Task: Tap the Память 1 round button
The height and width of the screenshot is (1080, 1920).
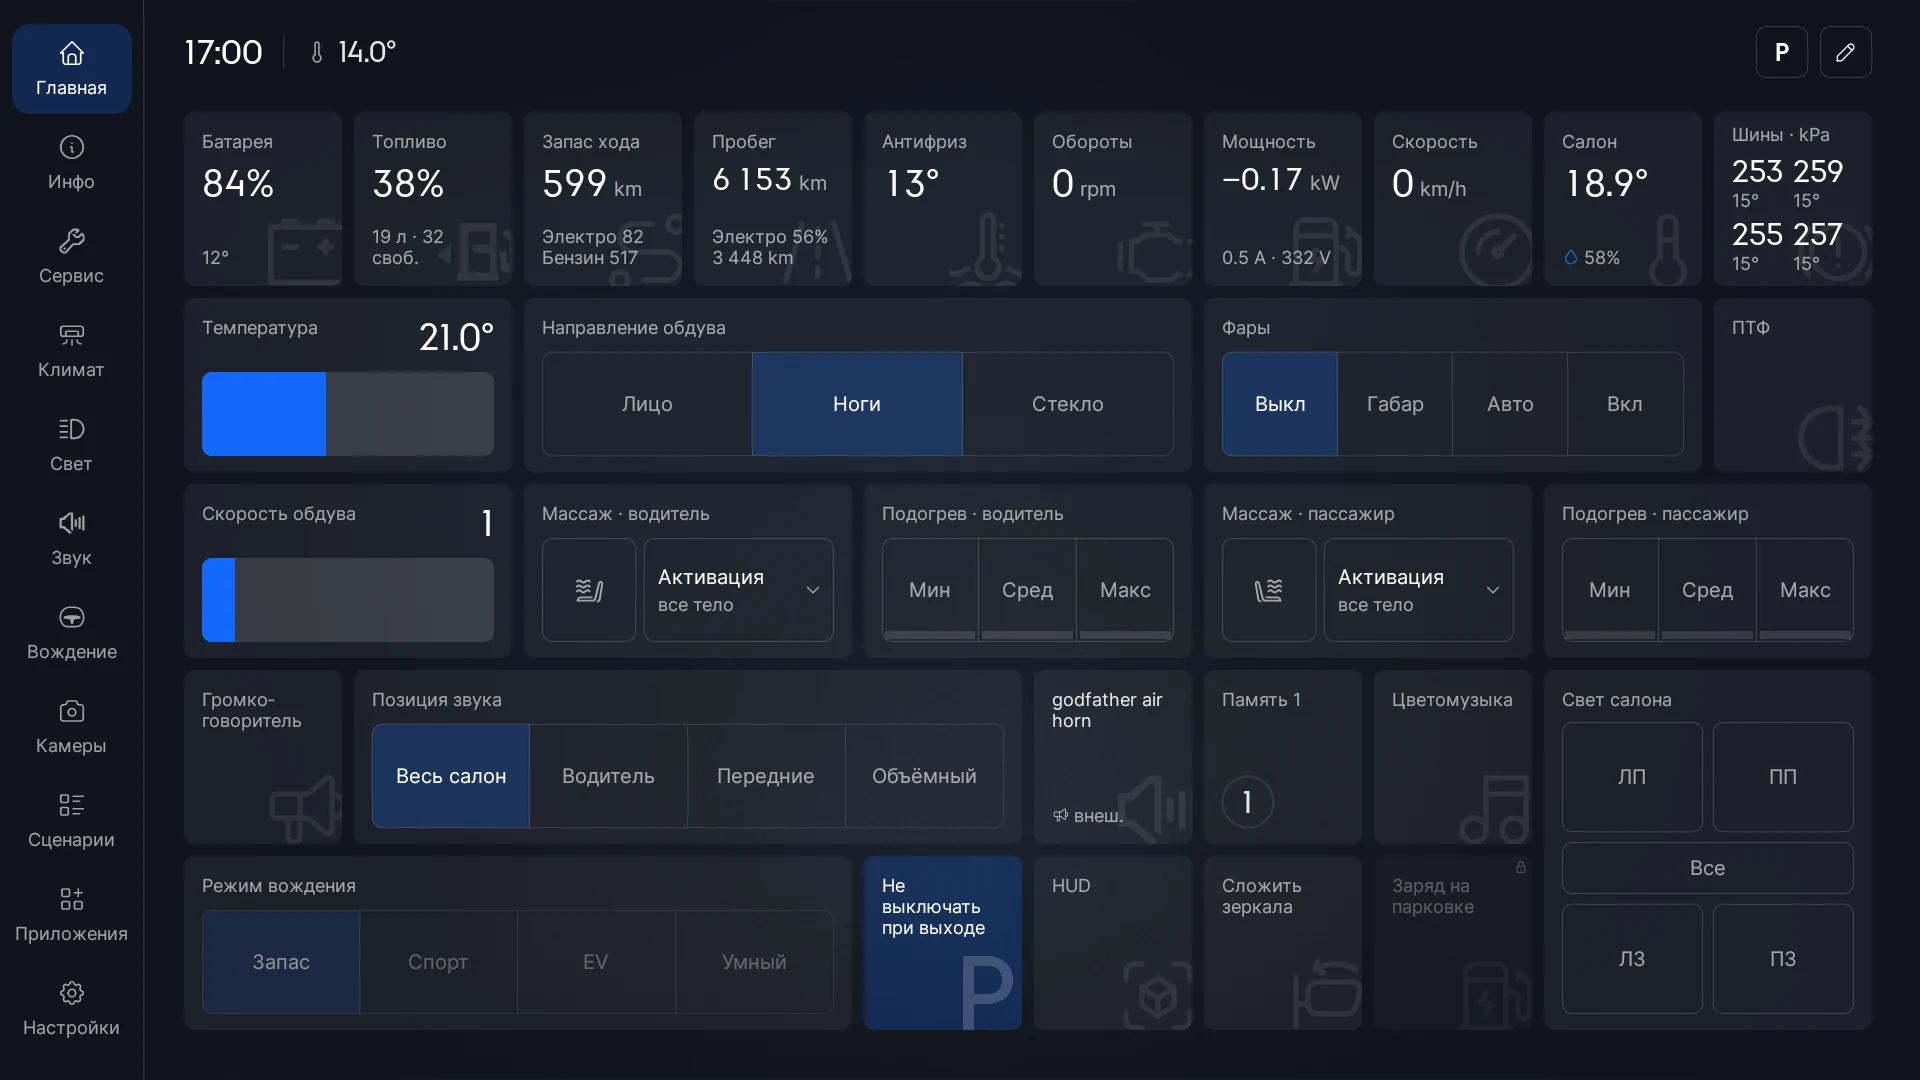Action: point(1247,801)
